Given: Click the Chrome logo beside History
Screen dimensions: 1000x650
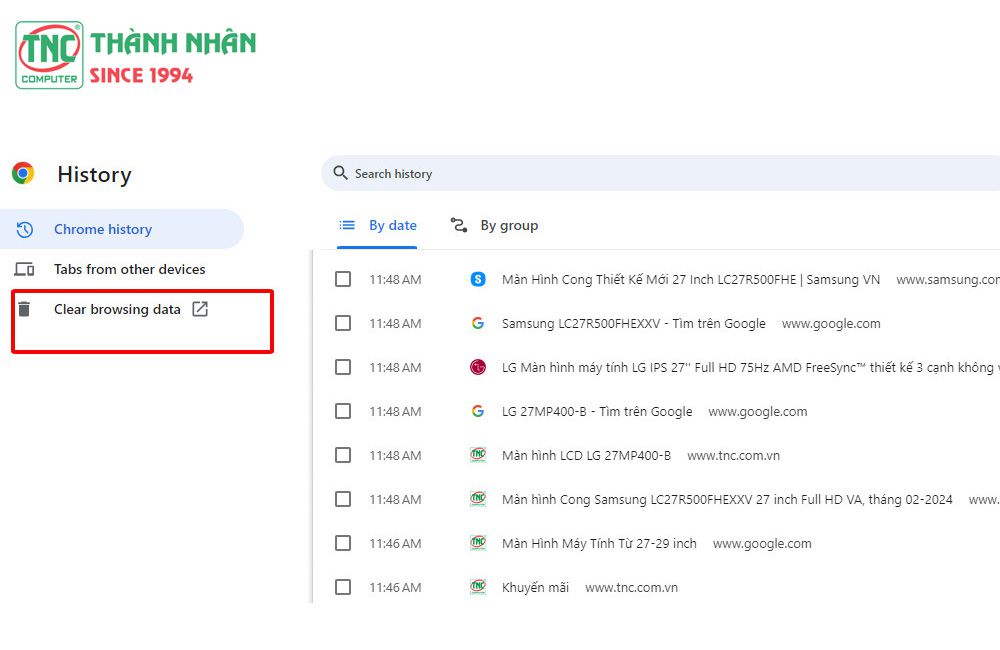Looking at the screenshot, I should point(23,173).
